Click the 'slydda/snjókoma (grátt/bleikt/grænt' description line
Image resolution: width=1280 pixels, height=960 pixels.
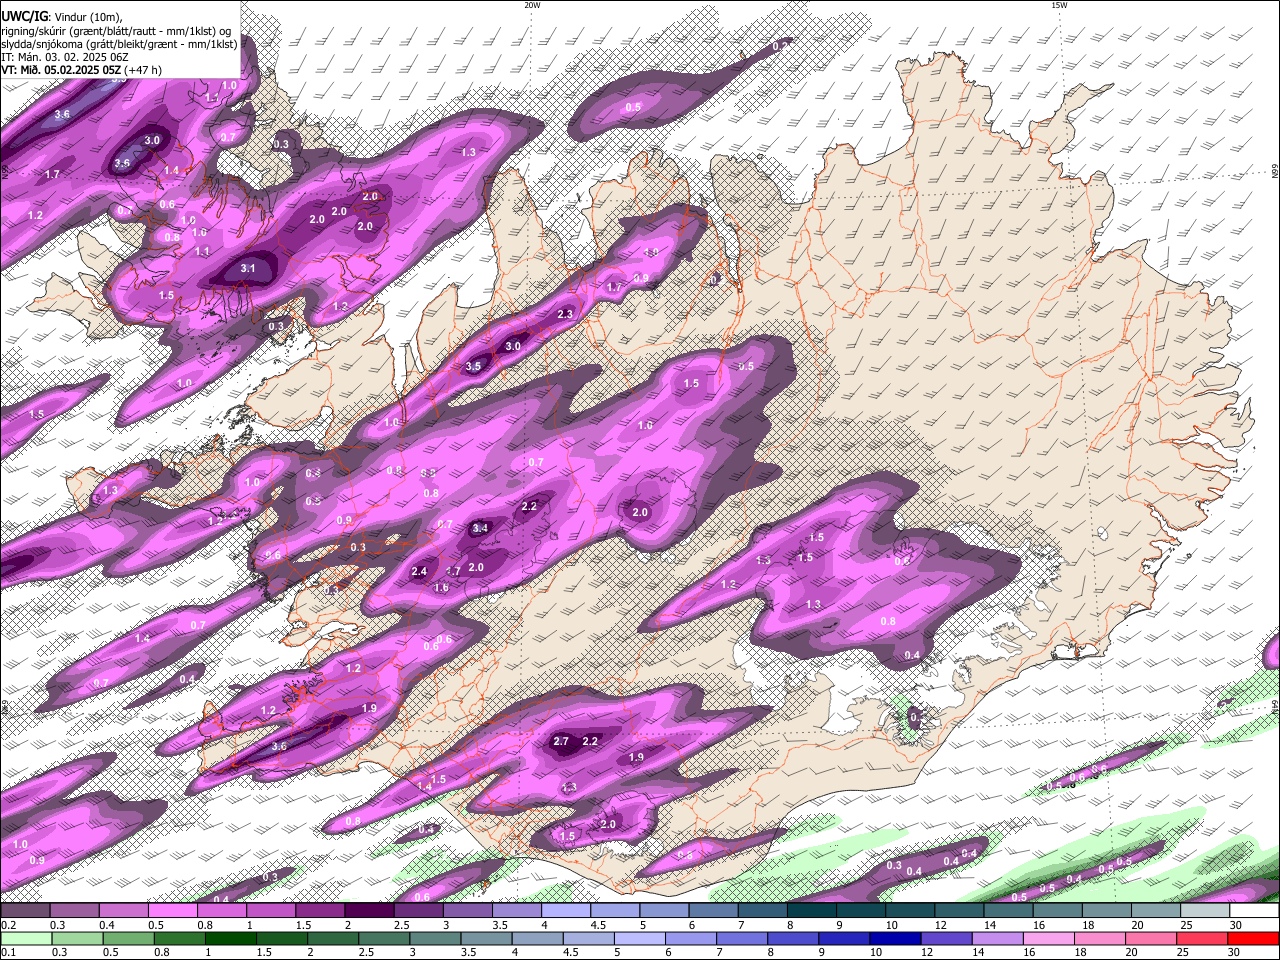pyautogui.click(x=119, y=44)
